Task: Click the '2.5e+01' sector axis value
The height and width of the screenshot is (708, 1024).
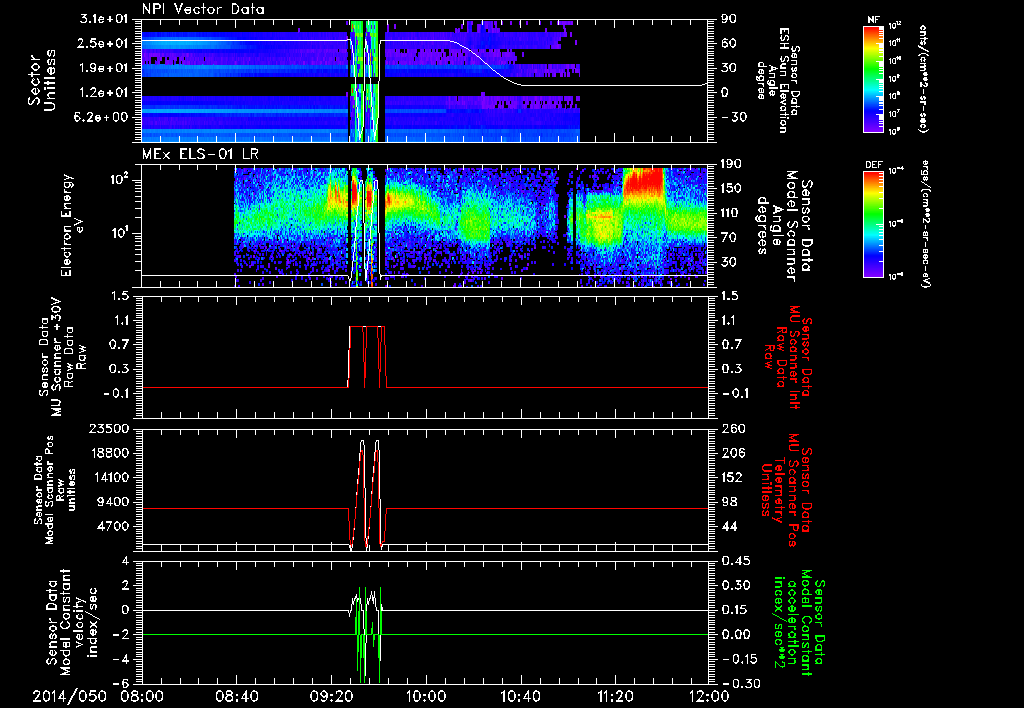Action: (x=105, y=43)
